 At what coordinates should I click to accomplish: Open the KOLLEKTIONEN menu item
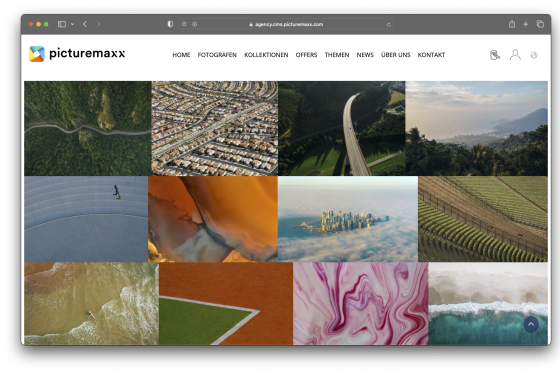(x=266, y=55)
